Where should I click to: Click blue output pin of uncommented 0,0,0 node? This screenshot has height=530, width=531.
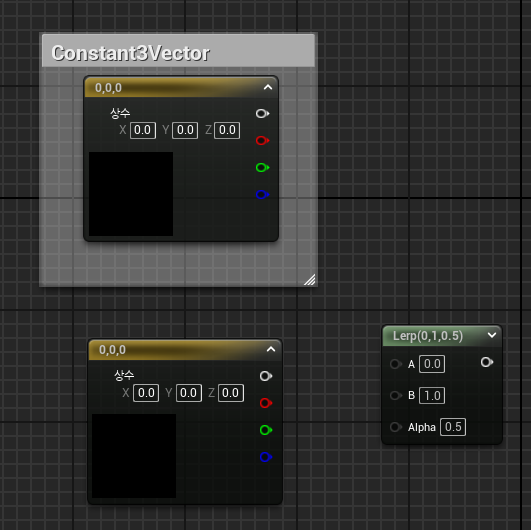tap(266, 457)
